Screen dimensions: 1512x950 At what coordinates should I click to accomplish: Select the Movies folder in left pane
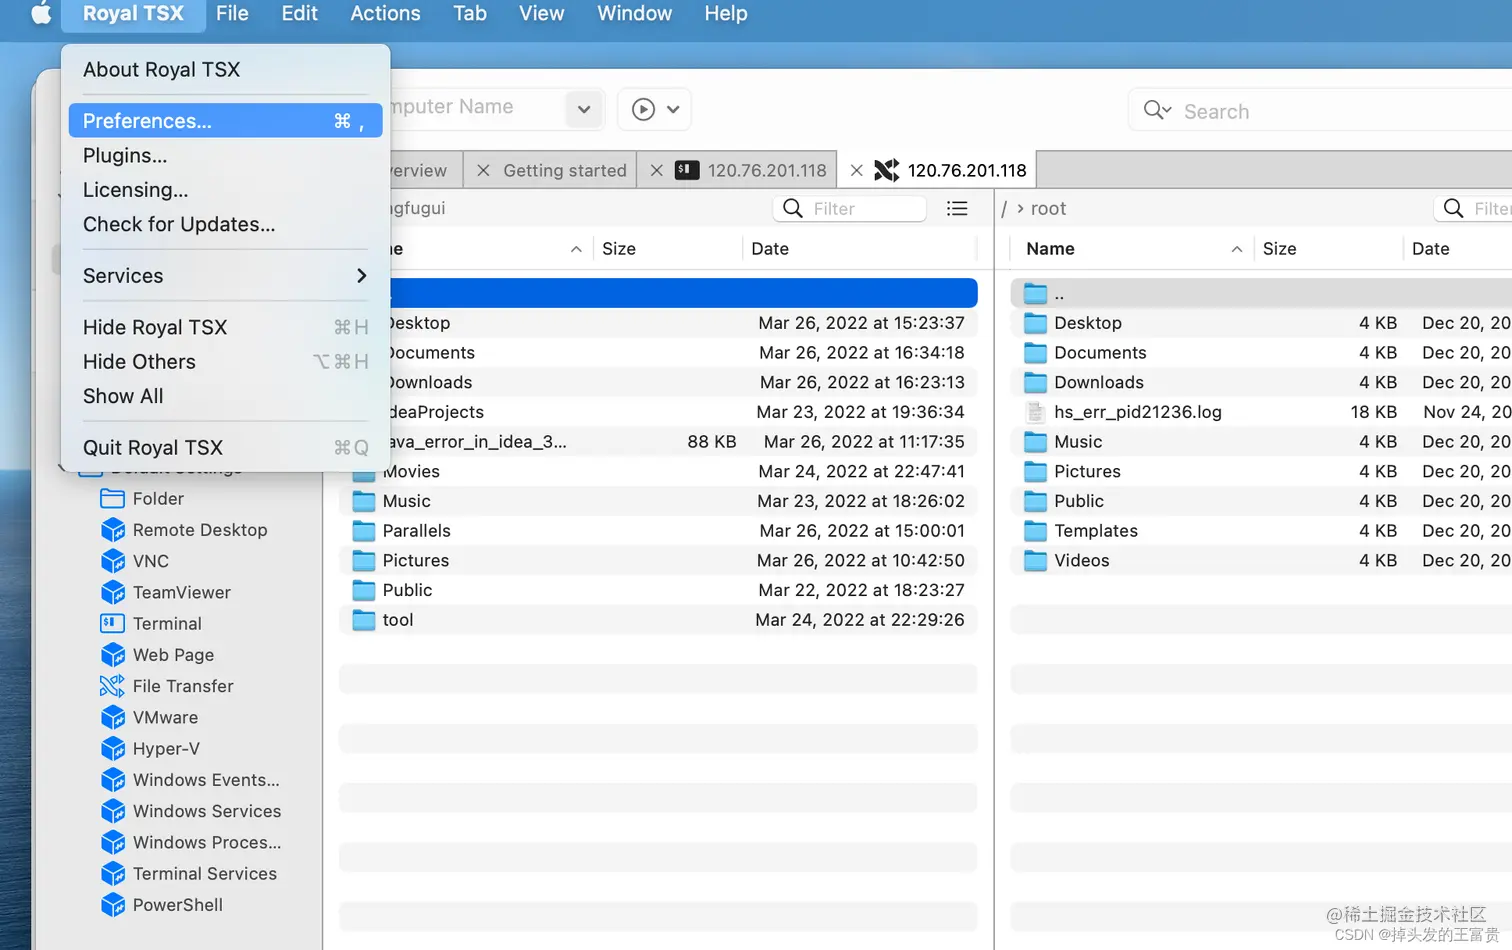pos(658,472)
